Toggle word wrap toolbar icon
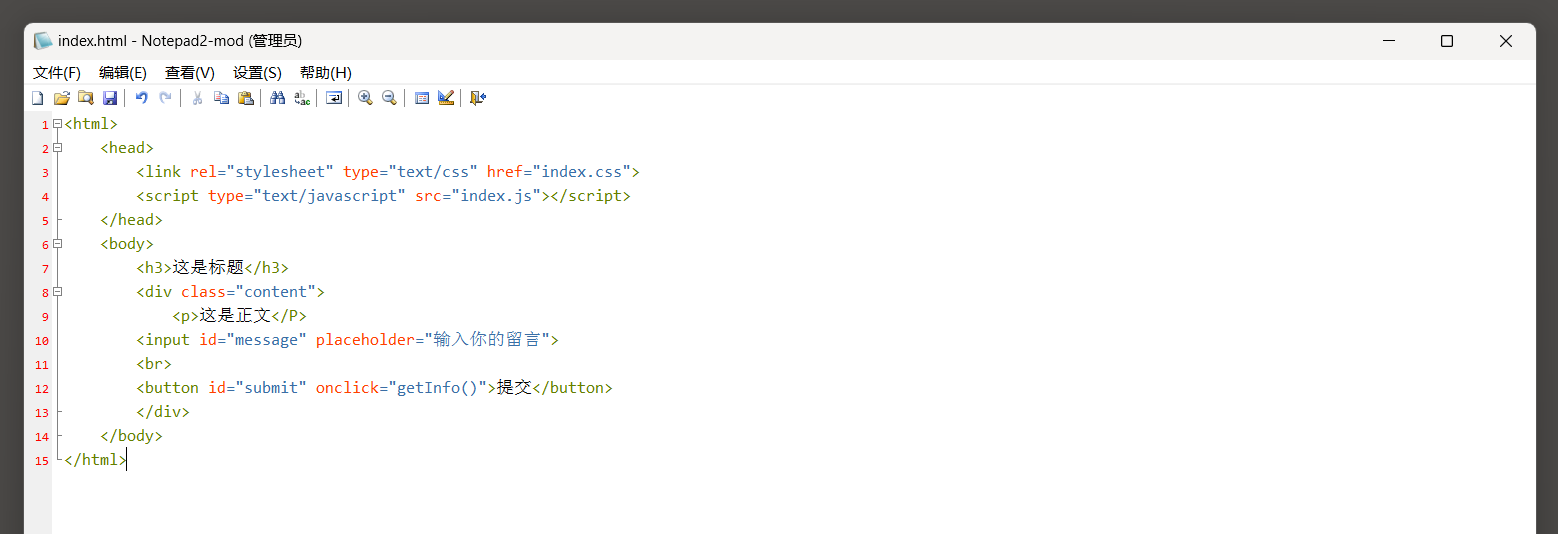The image size is (1558, 534). 334,98
